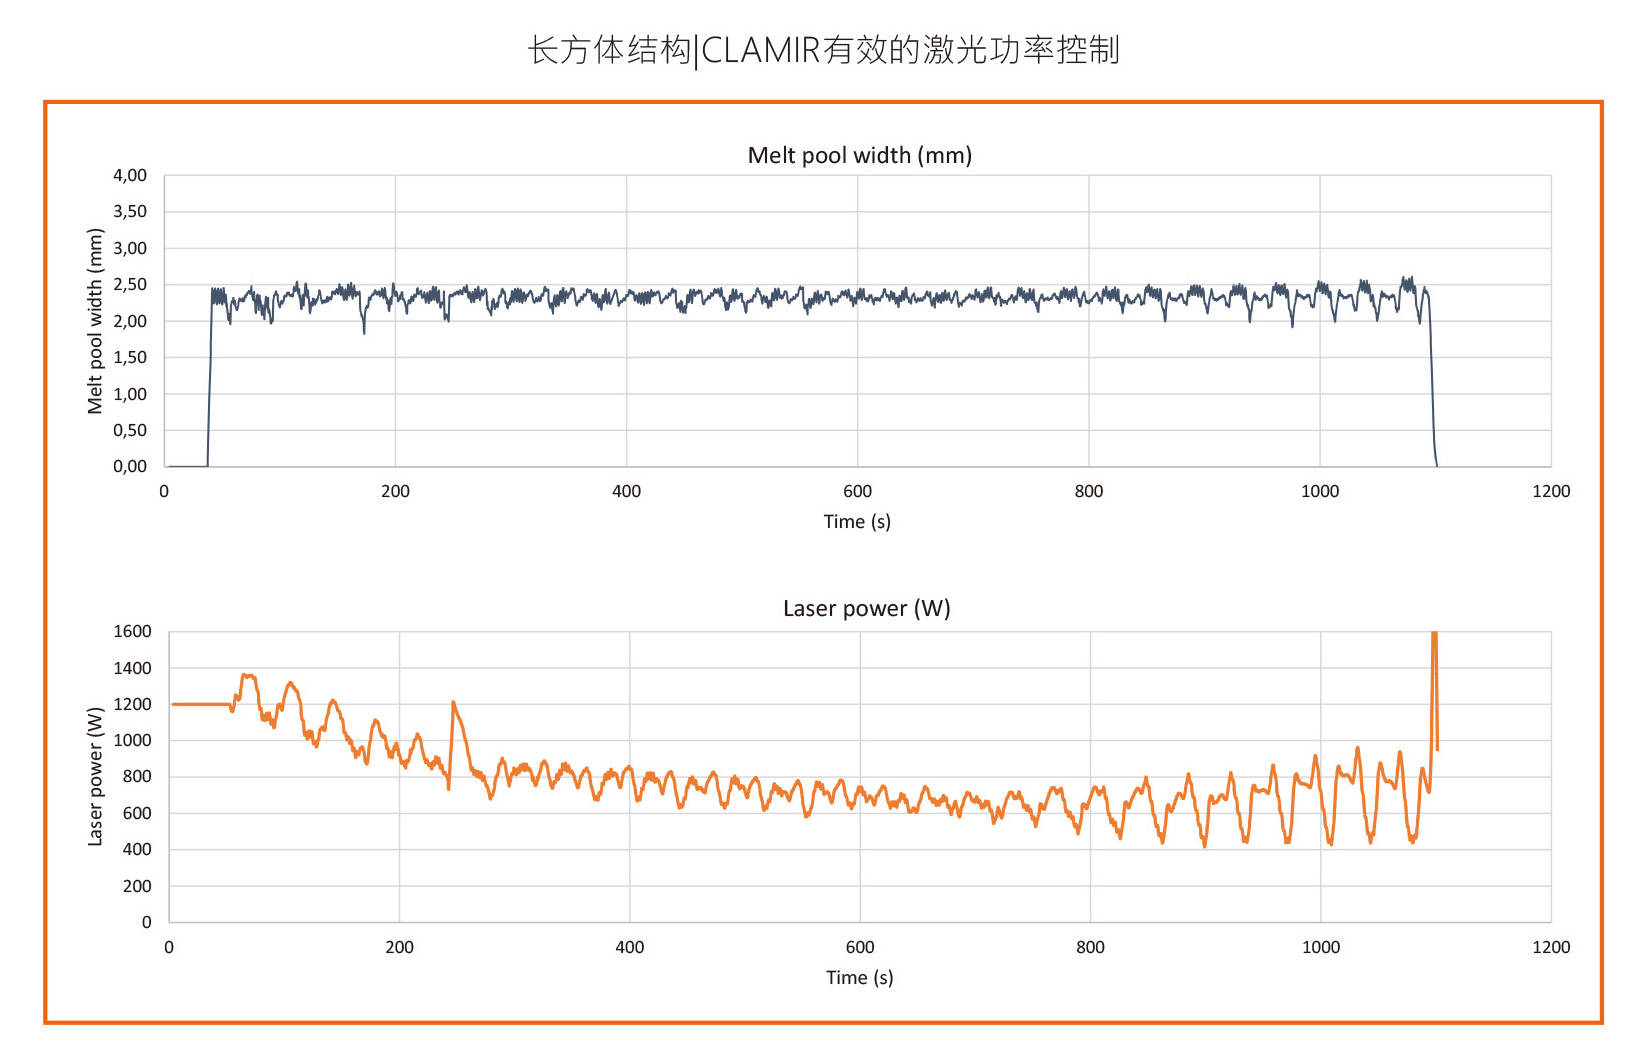Click x-axis '600' of the laser power chart
Screen dimensions: 1652x1053
click(860, 947)
